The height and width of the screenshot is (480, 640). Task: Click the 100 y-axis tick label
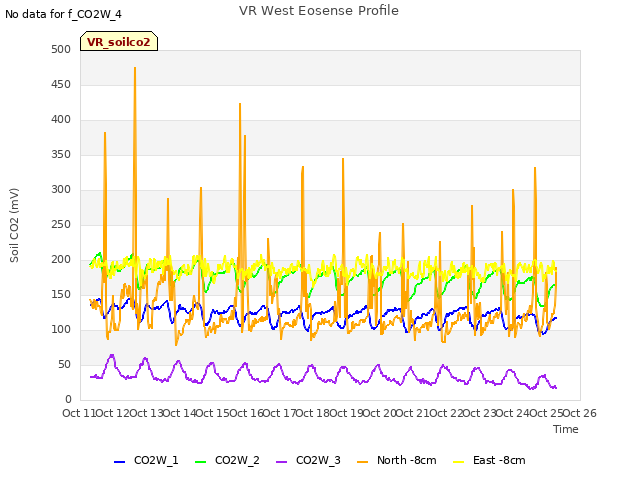click(61, 329)
